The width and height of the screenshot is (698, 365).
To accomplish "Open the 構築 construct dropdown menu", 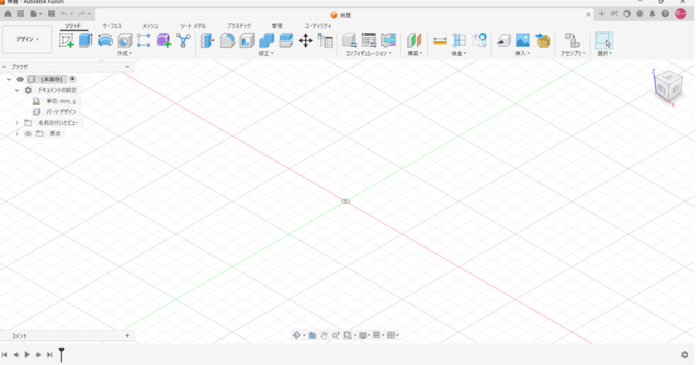I will click(414, 53).
